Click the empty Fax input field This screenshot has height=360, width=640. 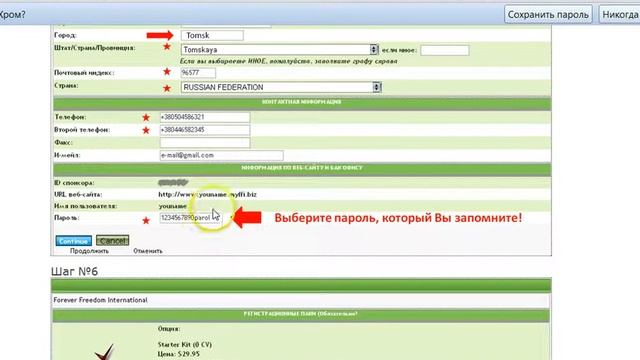coord(204,142)
